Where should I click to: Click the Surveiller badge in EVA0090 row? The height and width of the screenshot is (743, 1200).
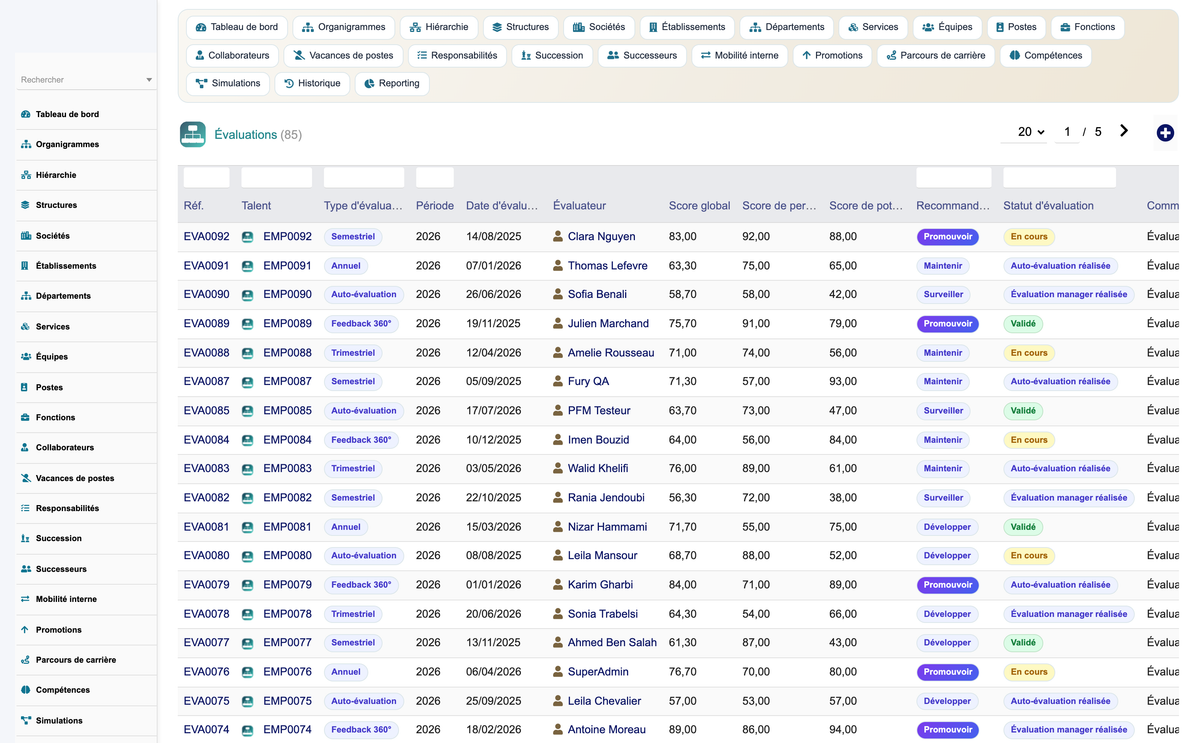pyautogui.click(x=943, y=295)
